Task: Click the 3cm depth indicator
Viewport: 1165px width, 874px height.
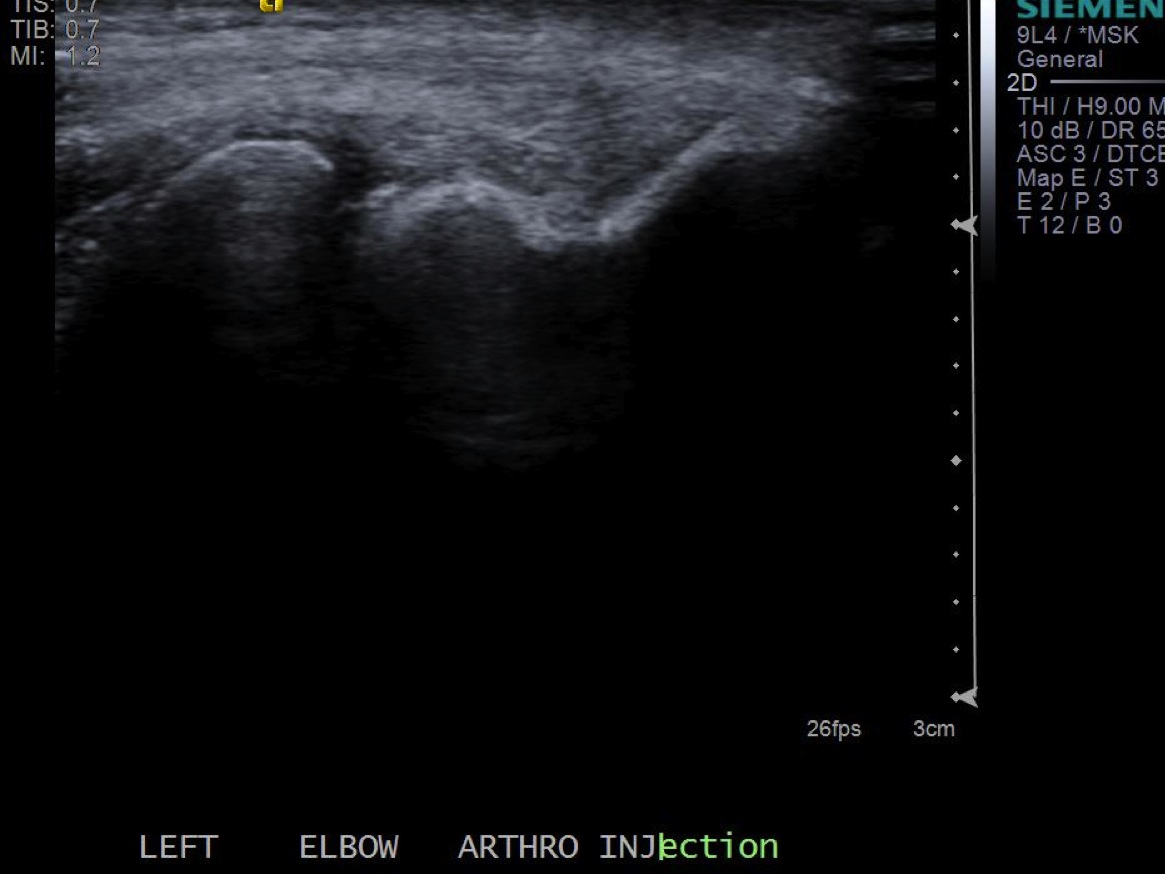Action: [x=933, y=729]
